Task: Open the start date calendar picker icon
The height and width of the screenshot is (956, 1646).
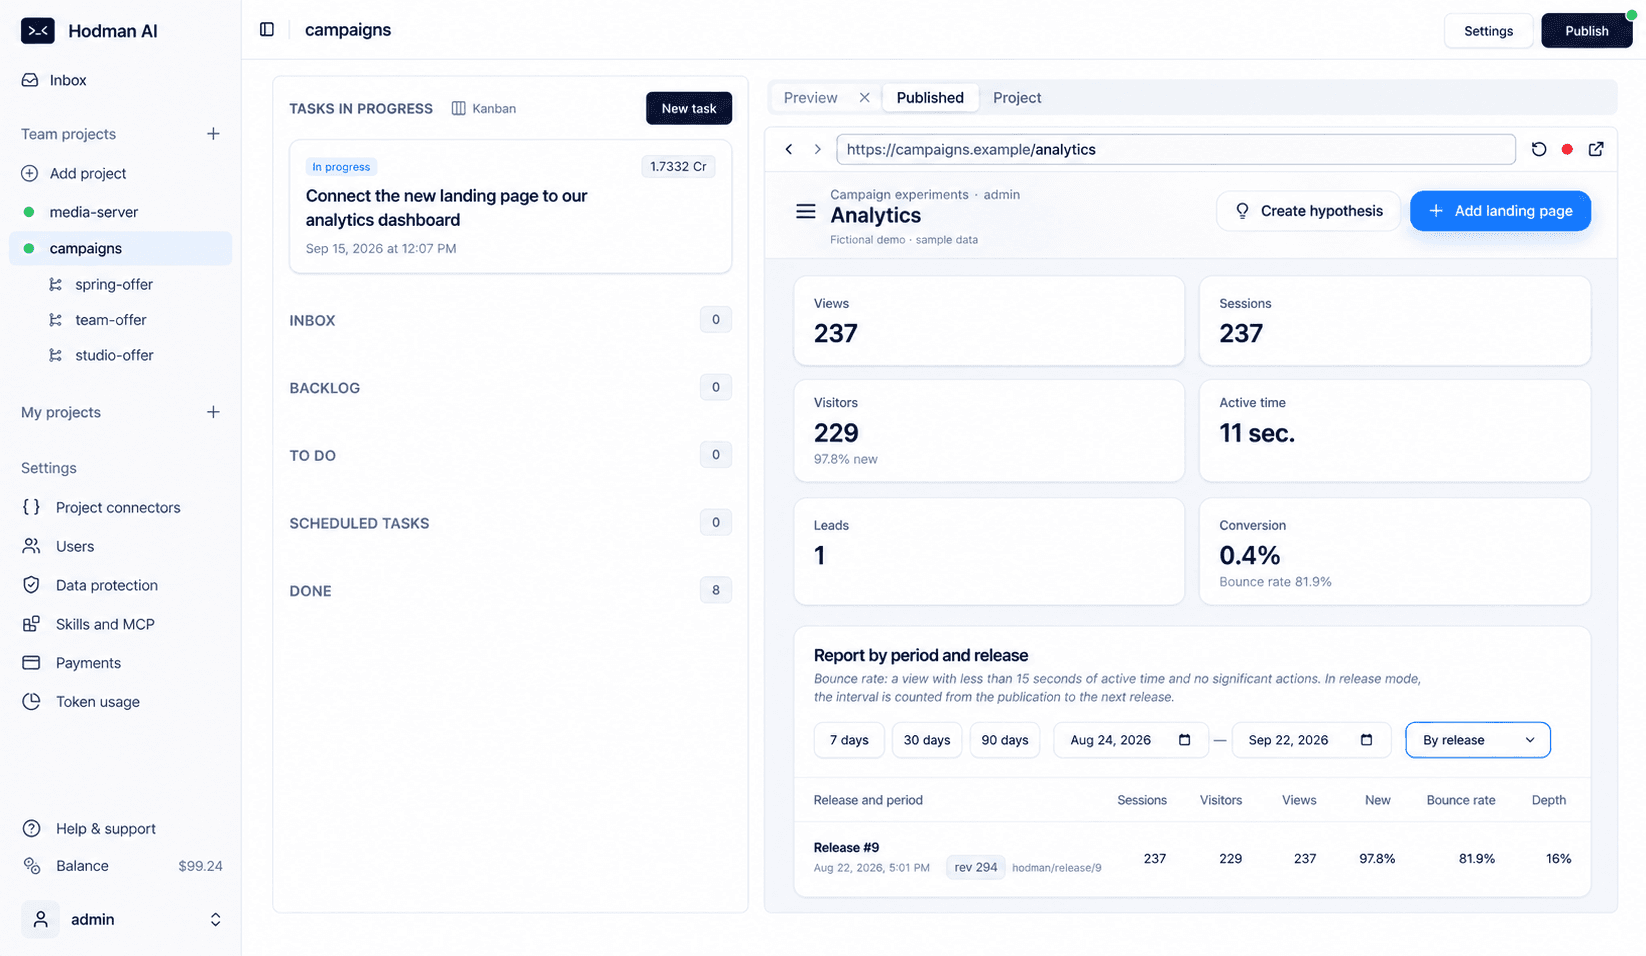Action: point(1185,740)
